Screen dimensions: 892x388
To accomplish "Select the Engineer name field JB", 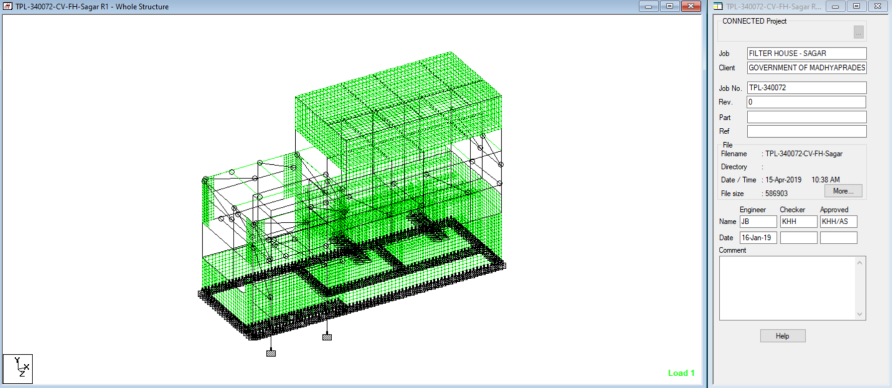I will pos(758,222).
